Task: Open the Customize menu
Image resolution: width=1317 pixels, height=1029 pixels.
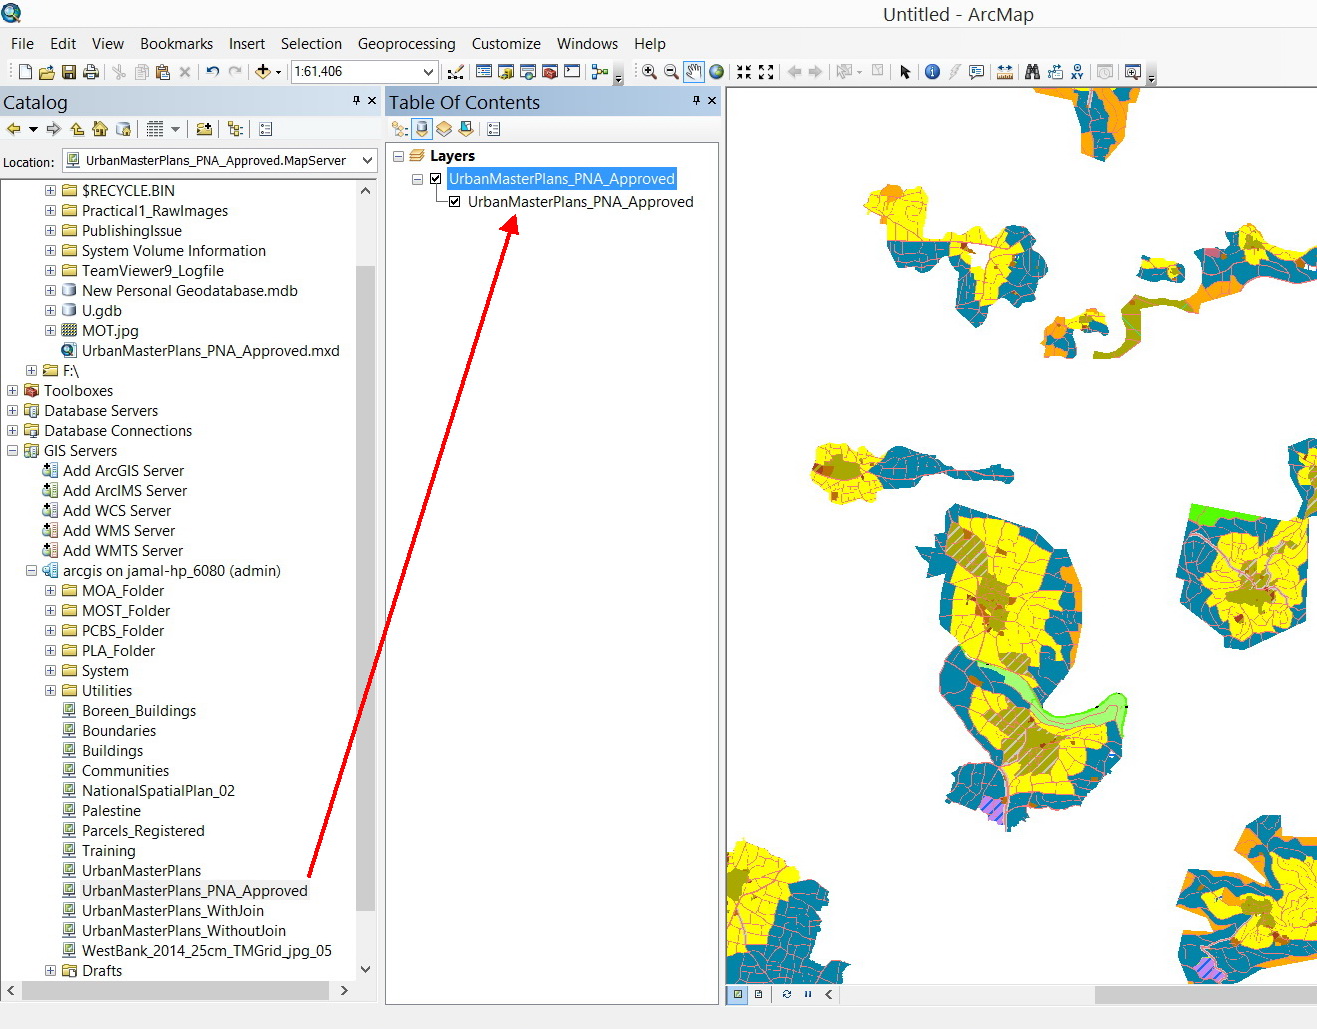Action: 506,44
